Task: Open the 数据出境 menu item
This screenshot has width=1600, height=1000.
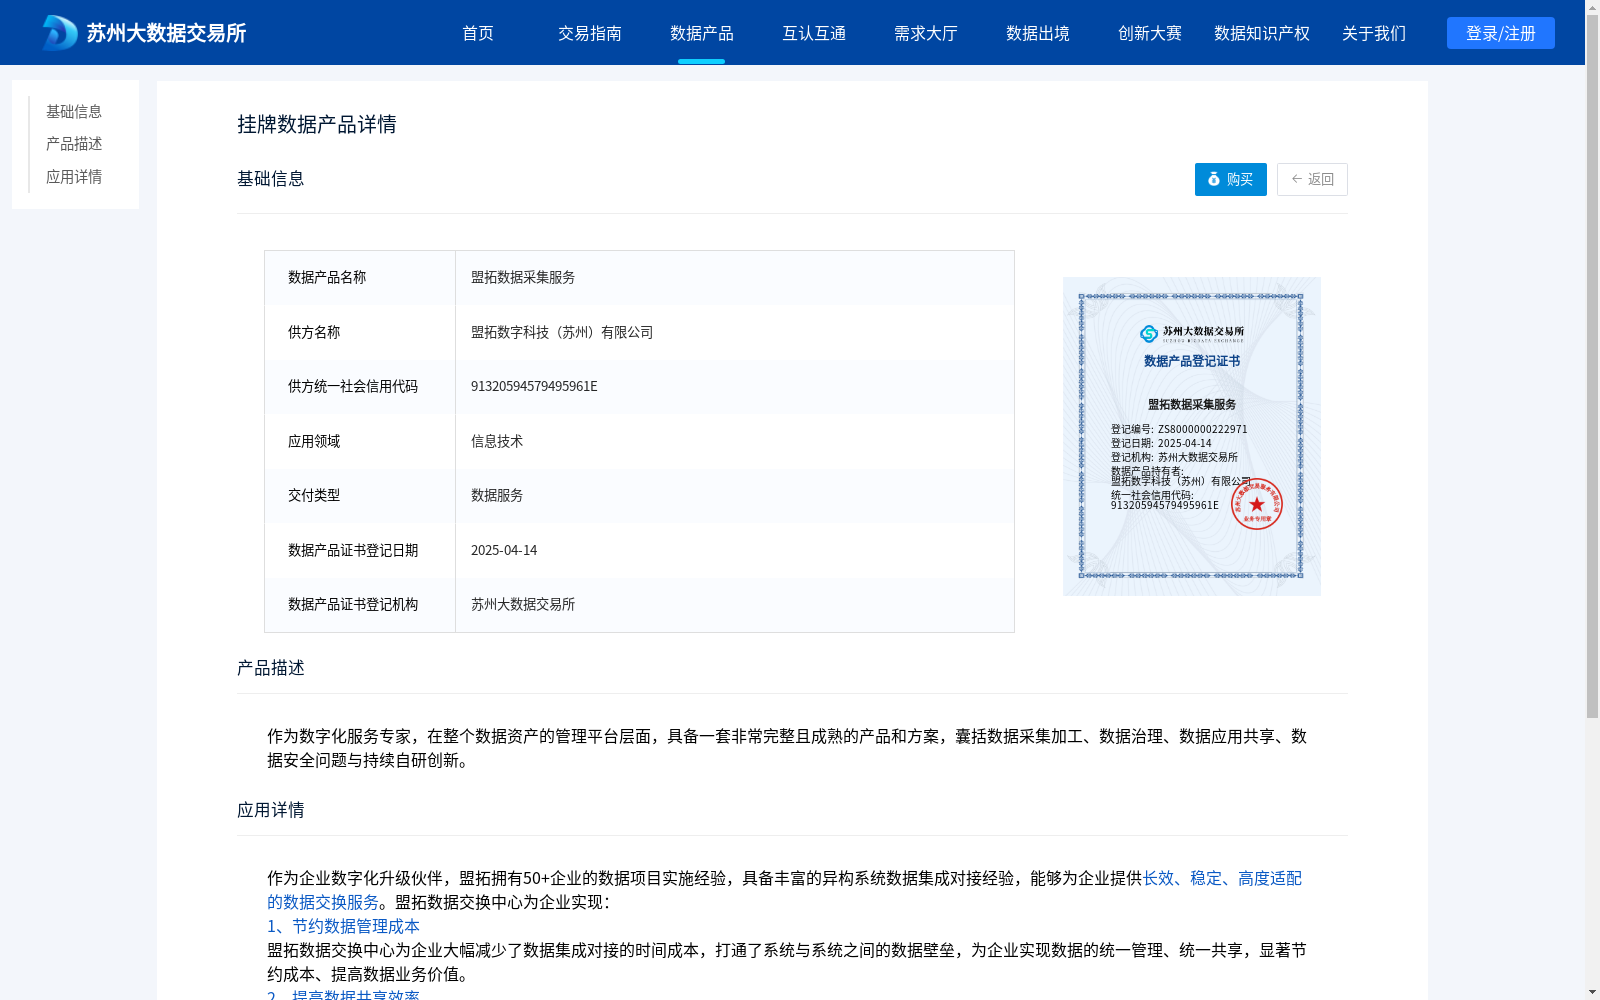Action: click(1038, 33)
